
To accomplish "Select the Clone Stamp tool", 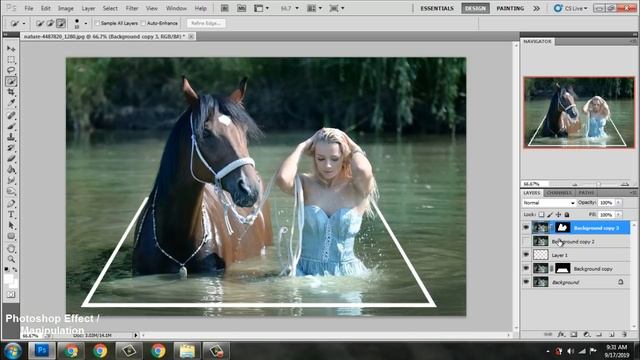I will (11, 137).
